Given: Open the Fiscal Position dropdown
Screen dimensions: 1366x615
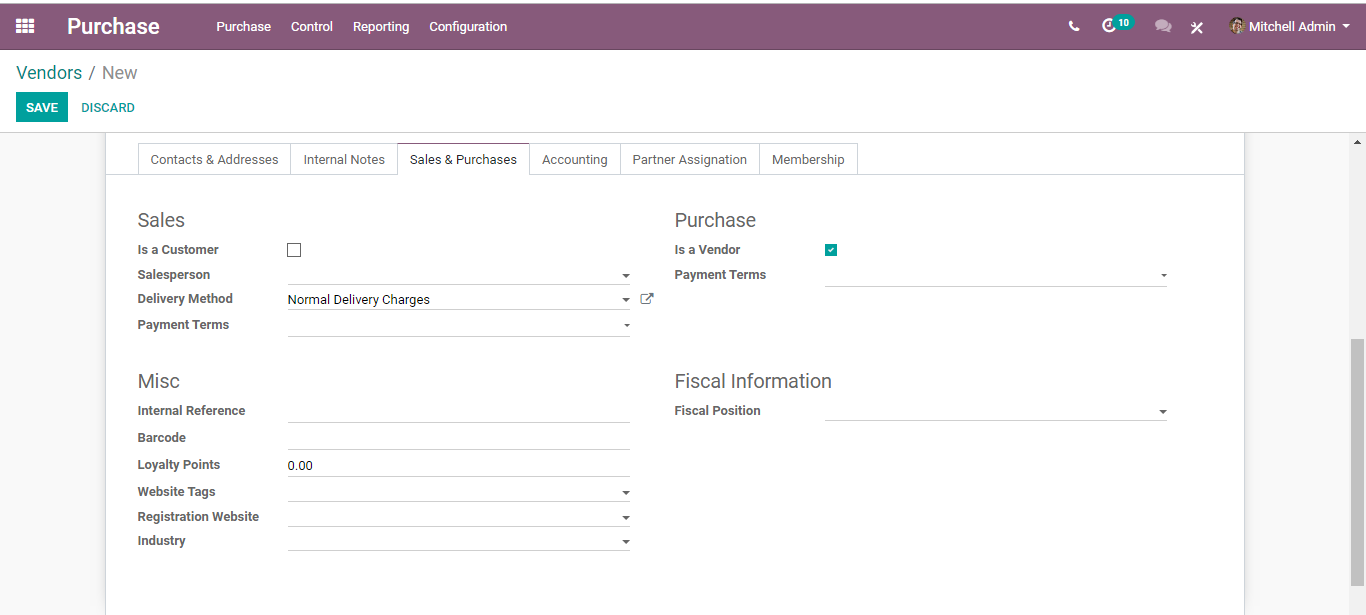Looking at the screenshot, I should click(x=996, y=411).
